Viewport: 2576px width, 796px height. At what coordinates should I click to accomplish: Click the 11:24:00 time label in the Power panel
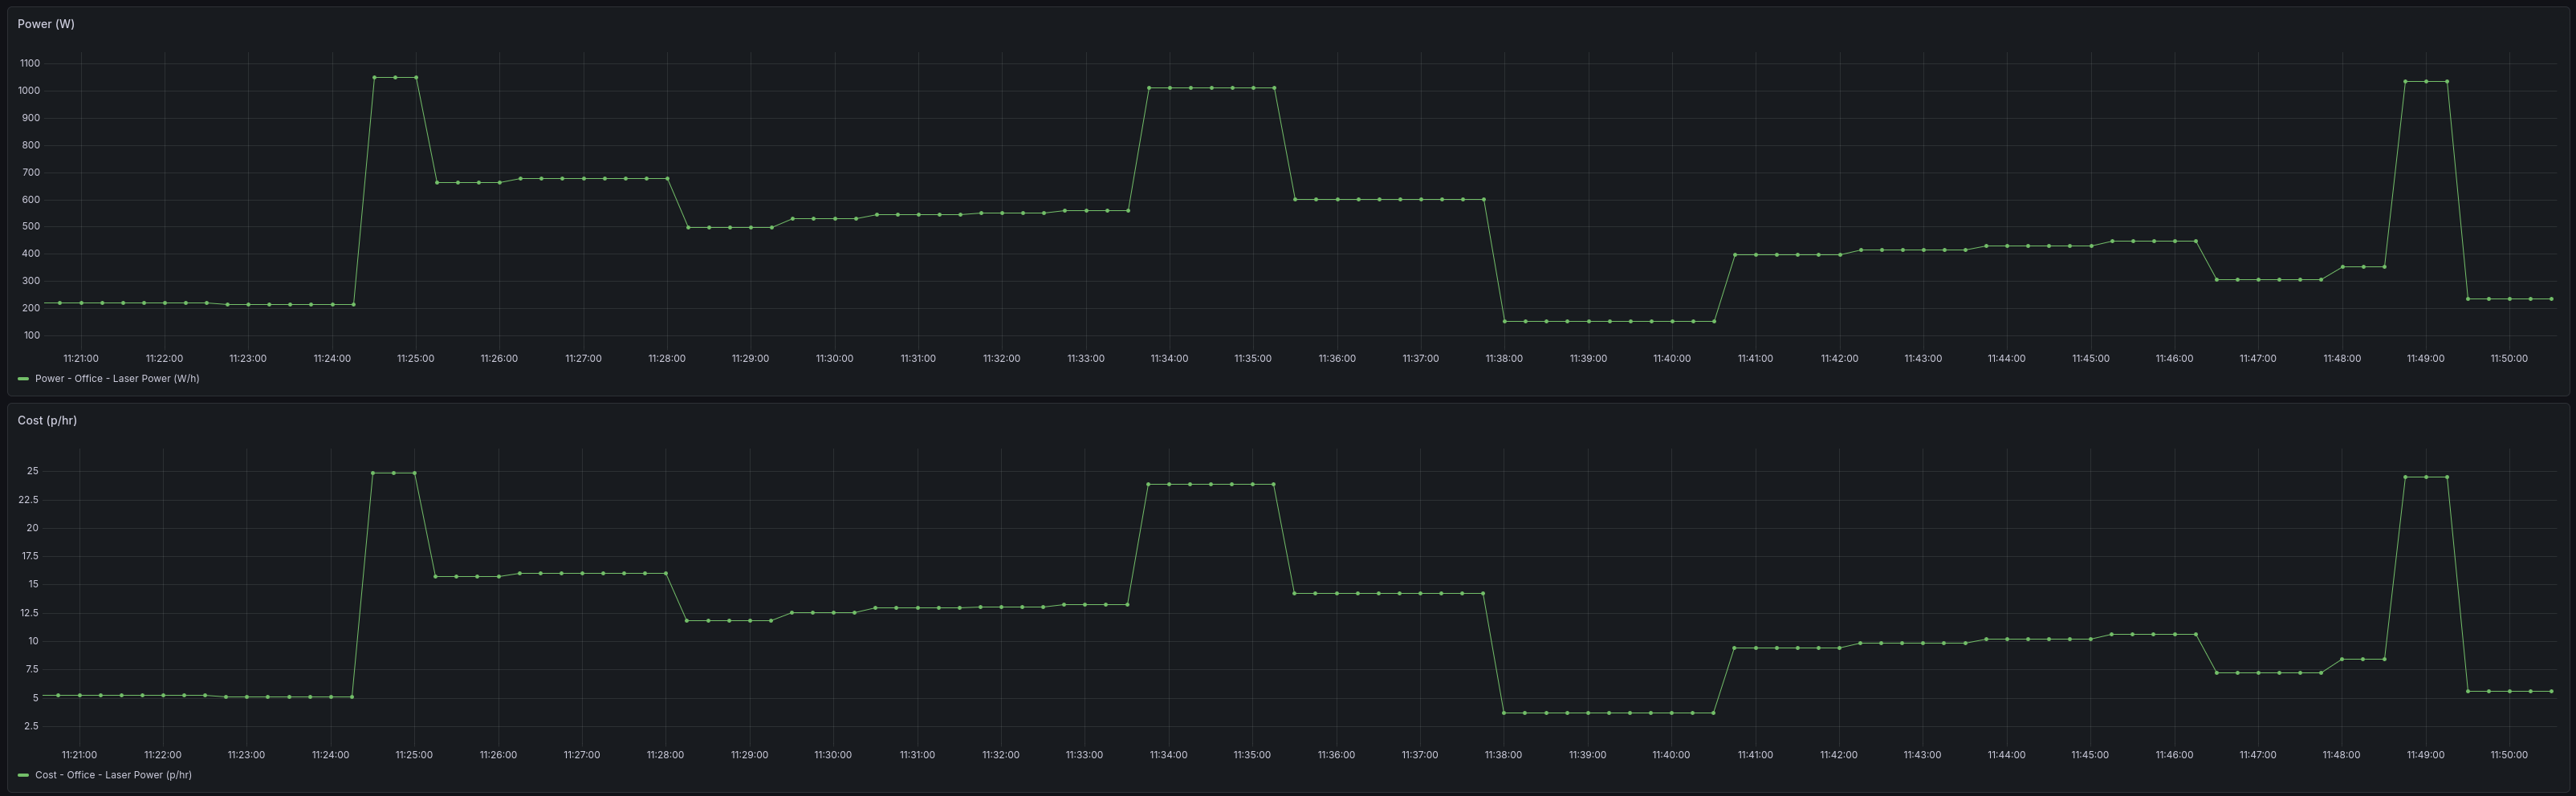pyautogui.click(x=332, y=359)
